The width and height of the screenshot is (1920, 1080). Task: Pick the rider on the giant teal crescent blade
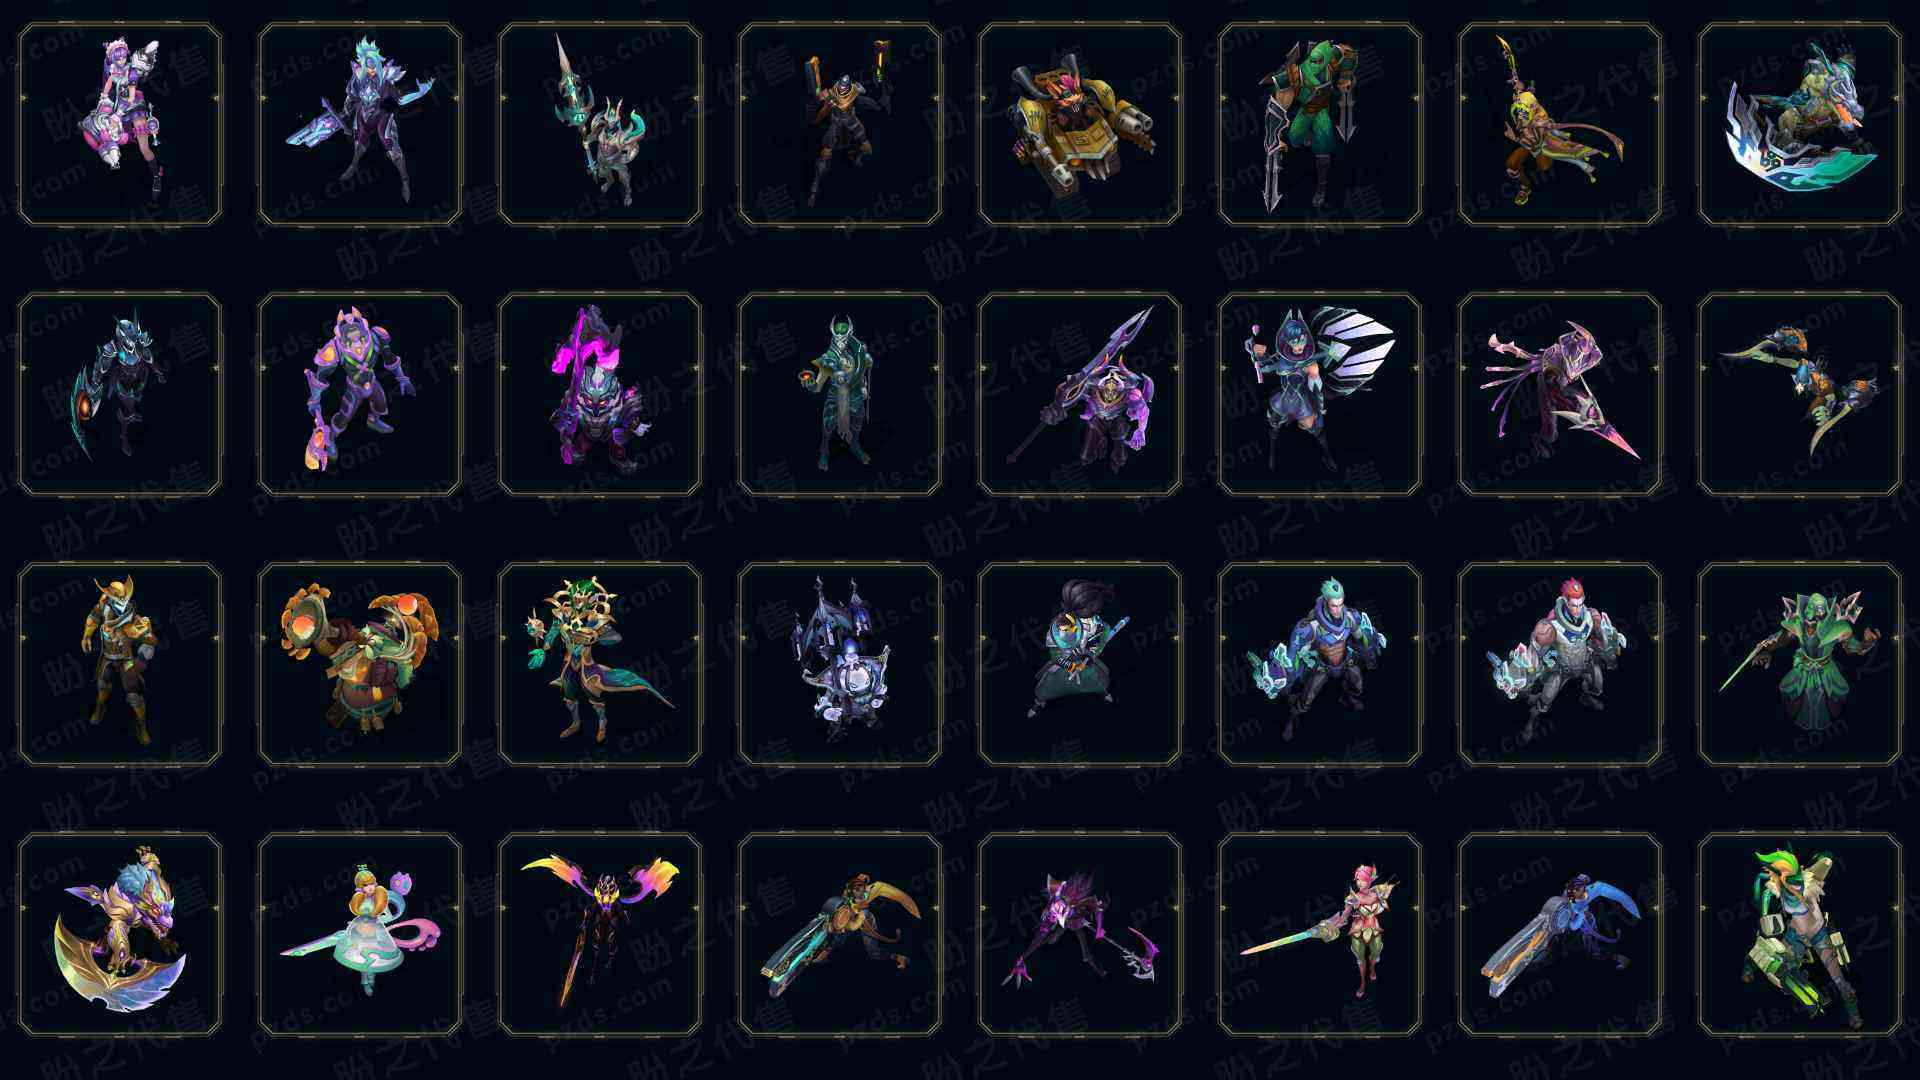(x=1800, y=125)
